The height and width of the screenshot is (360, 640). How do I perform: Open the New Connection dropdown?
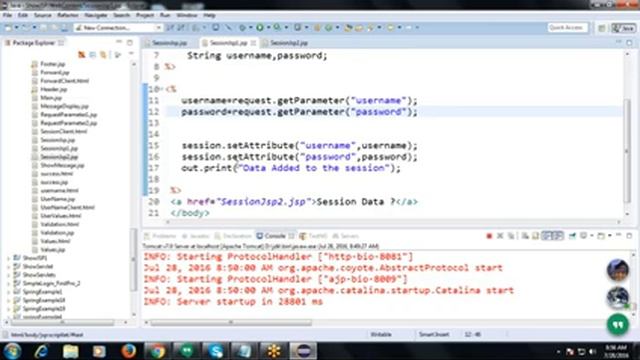[x=158, y=28]
